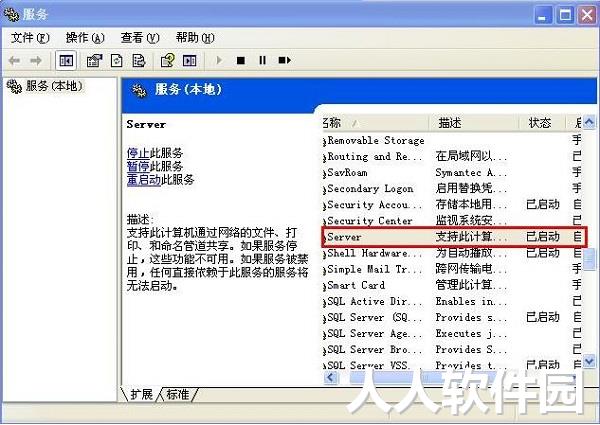
Task: Click the Restart Service icon
Action: point(284,60)
